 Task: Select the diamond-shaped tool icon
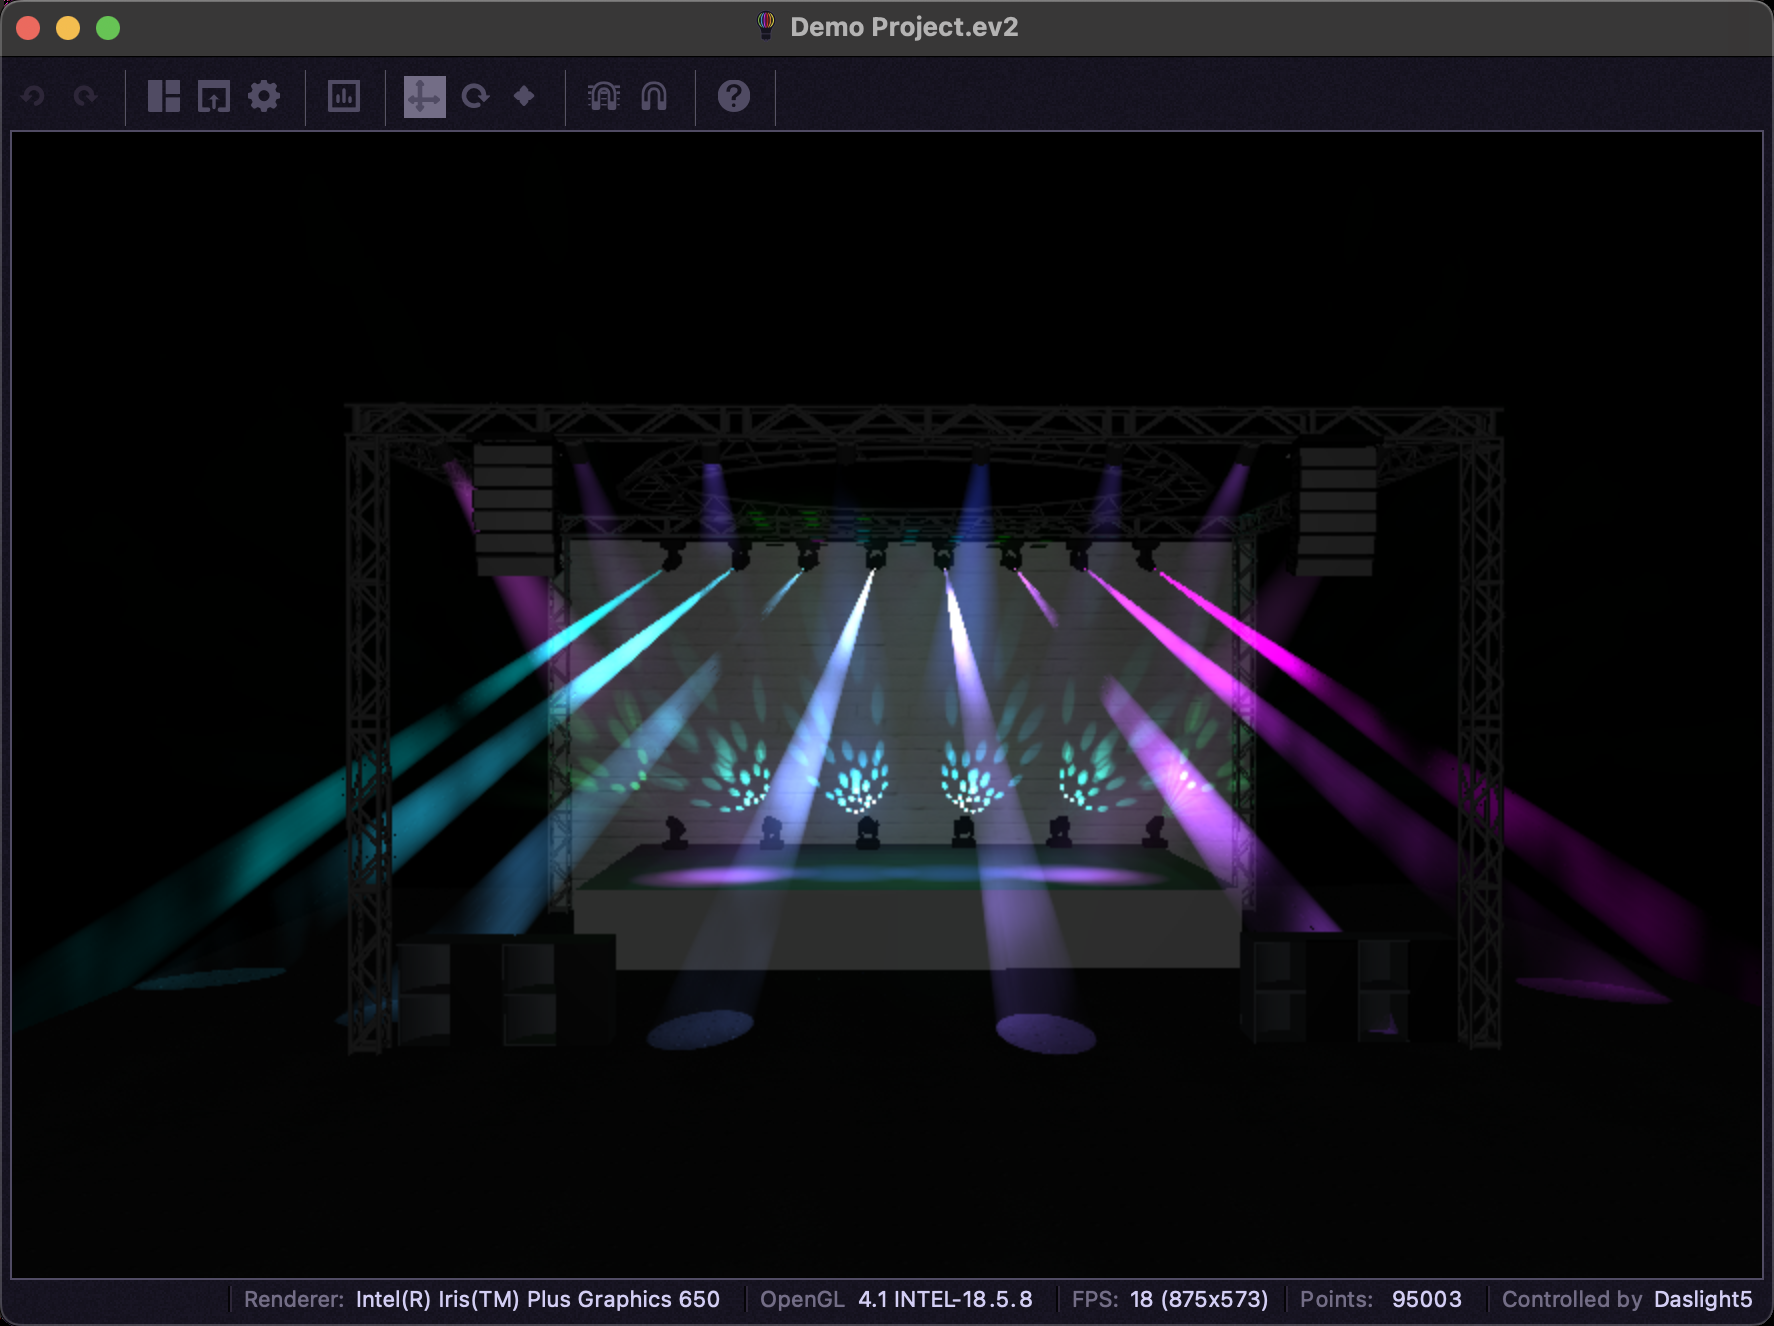(524, 96)
